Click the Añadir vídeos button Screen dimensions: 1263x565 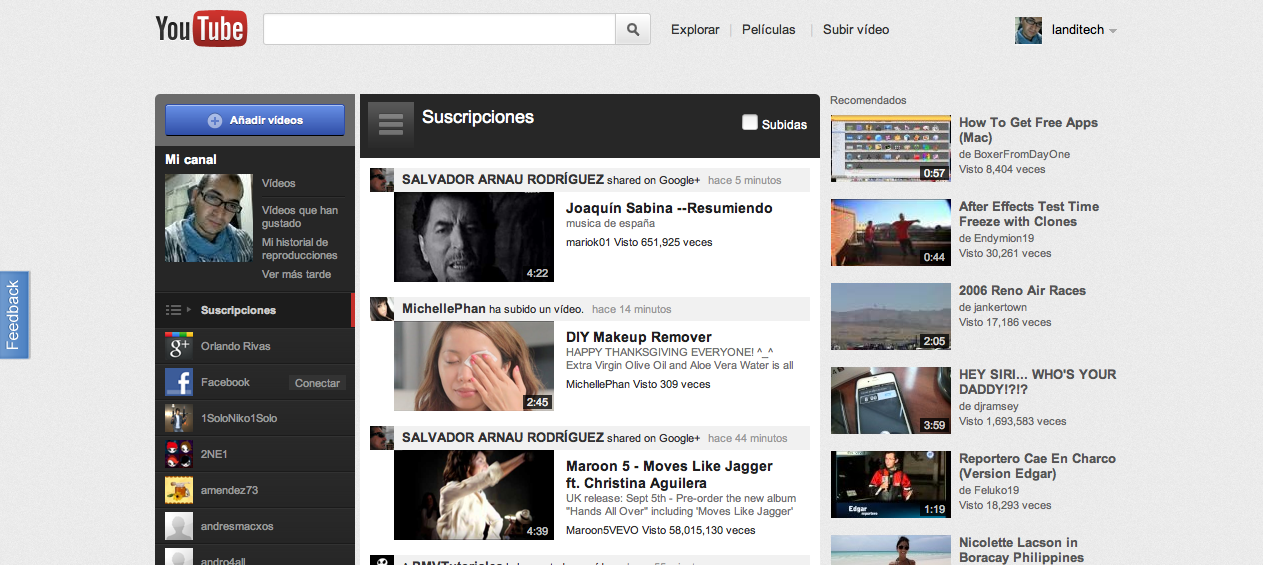tap(255, 120)
